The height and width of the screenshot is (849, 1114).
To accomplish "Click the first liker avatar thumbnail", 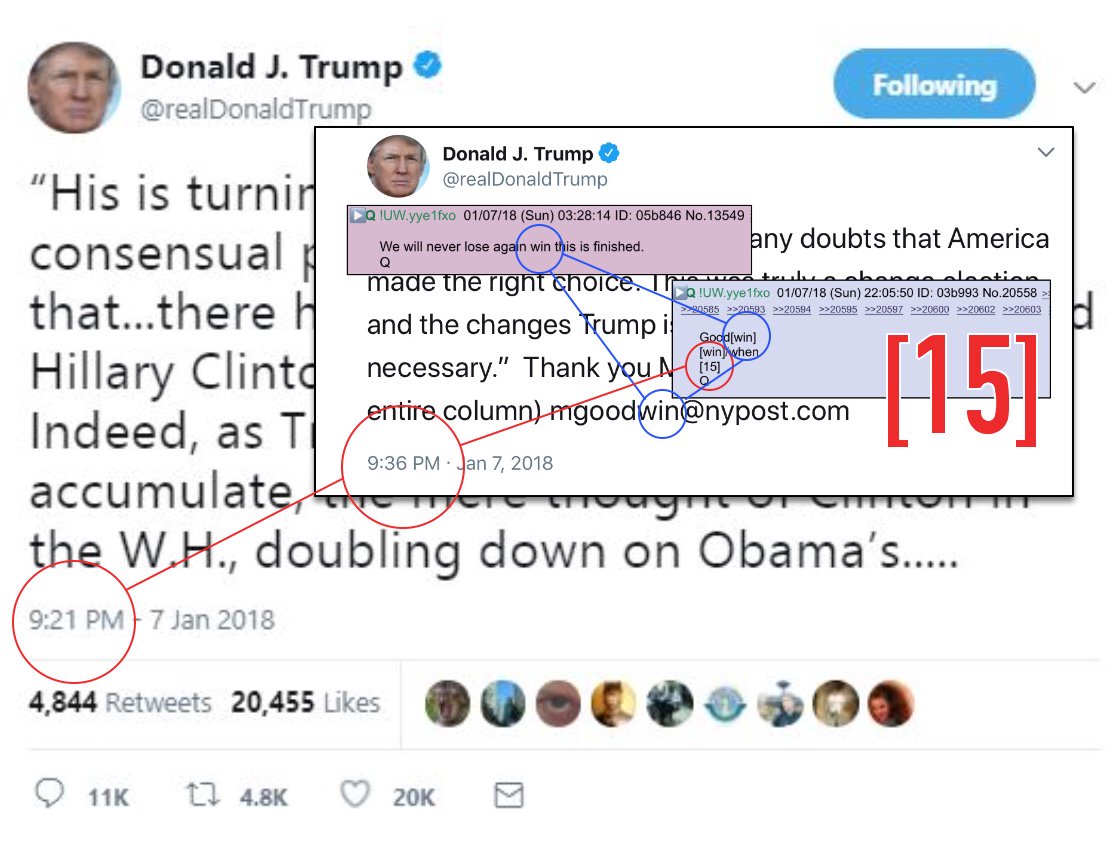I will tap(448, 703).
